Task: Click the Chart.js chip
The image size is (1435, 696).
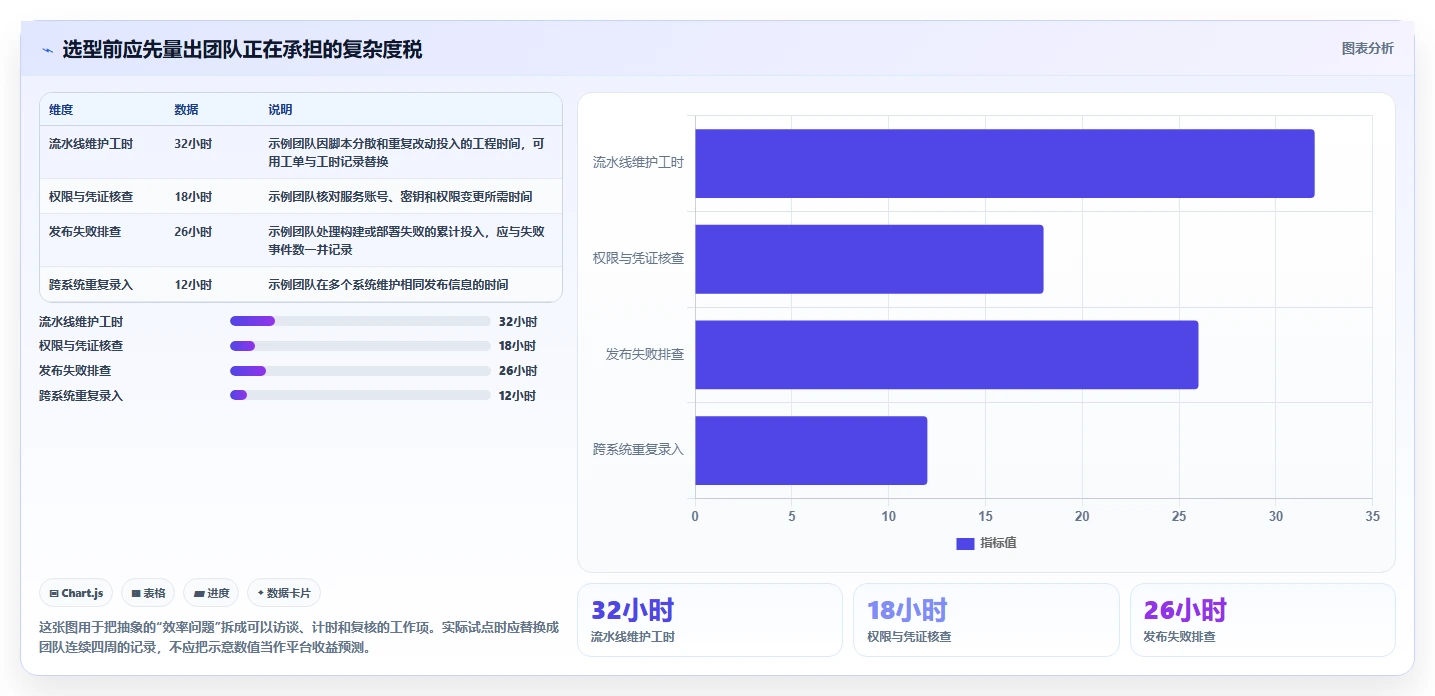Action: (x=77, y=593)
